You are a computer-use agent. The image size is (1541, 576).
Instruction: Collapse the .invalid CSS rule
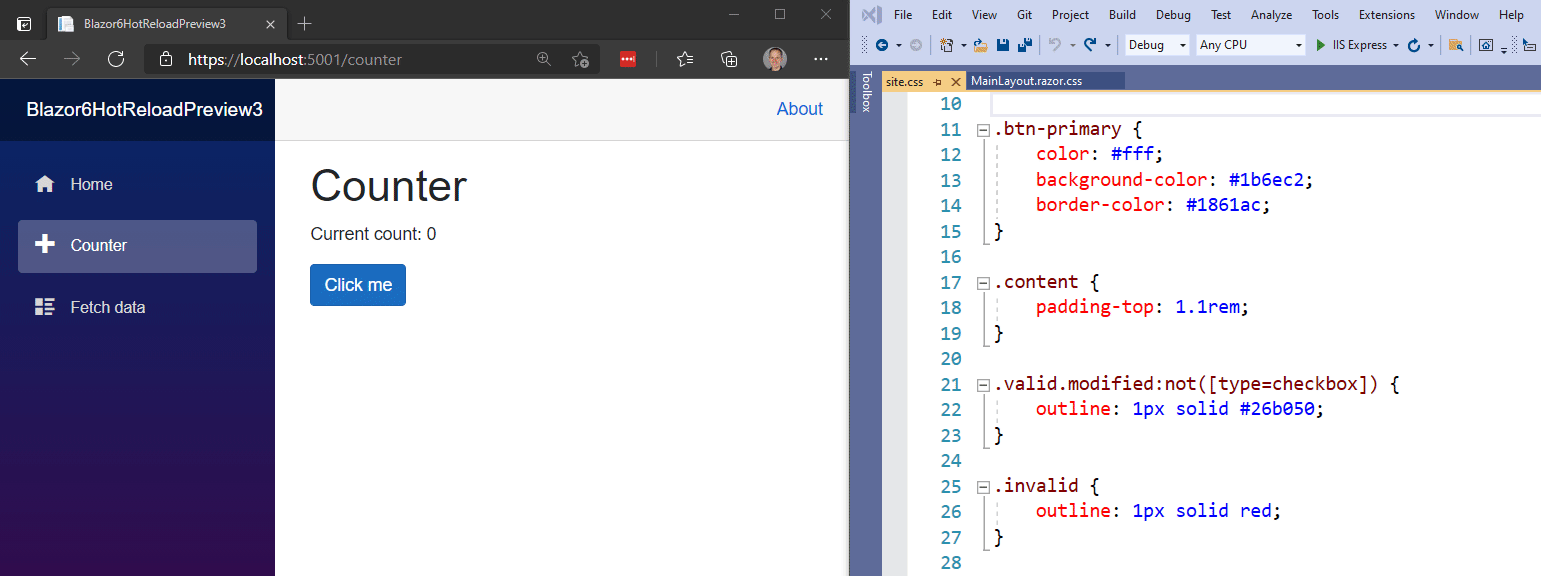(x=983, y=487)
